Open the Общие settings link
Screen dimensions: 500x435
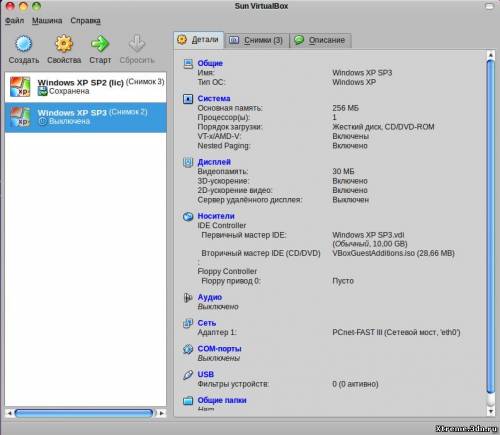coord(210,63)
